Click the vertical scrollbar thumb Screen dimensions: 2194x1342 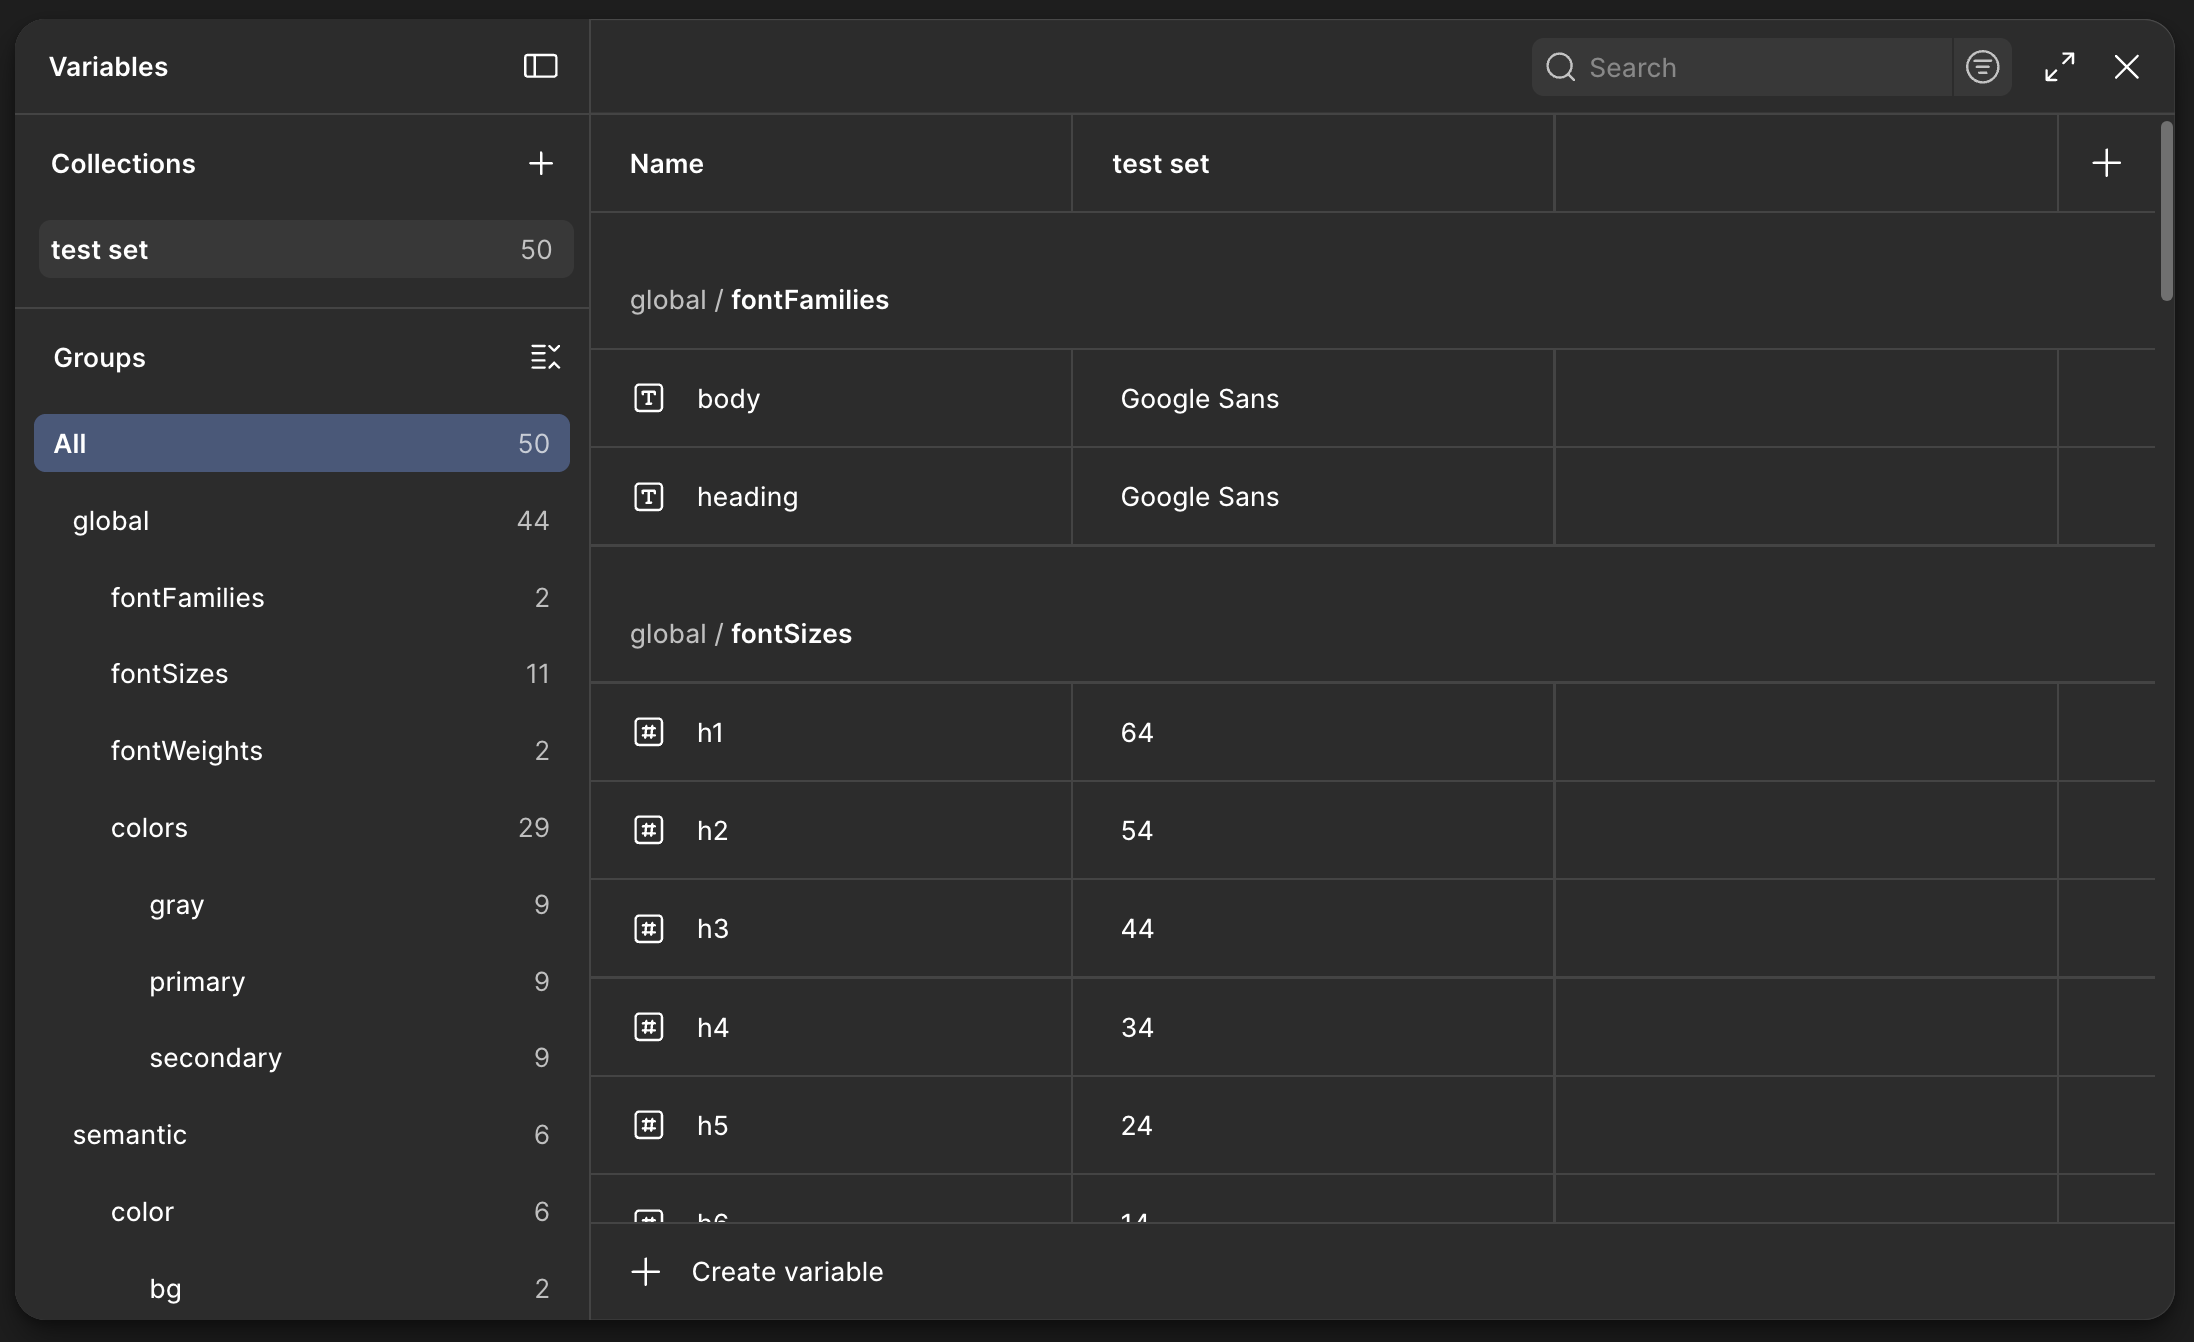[x=2166, y=211]
